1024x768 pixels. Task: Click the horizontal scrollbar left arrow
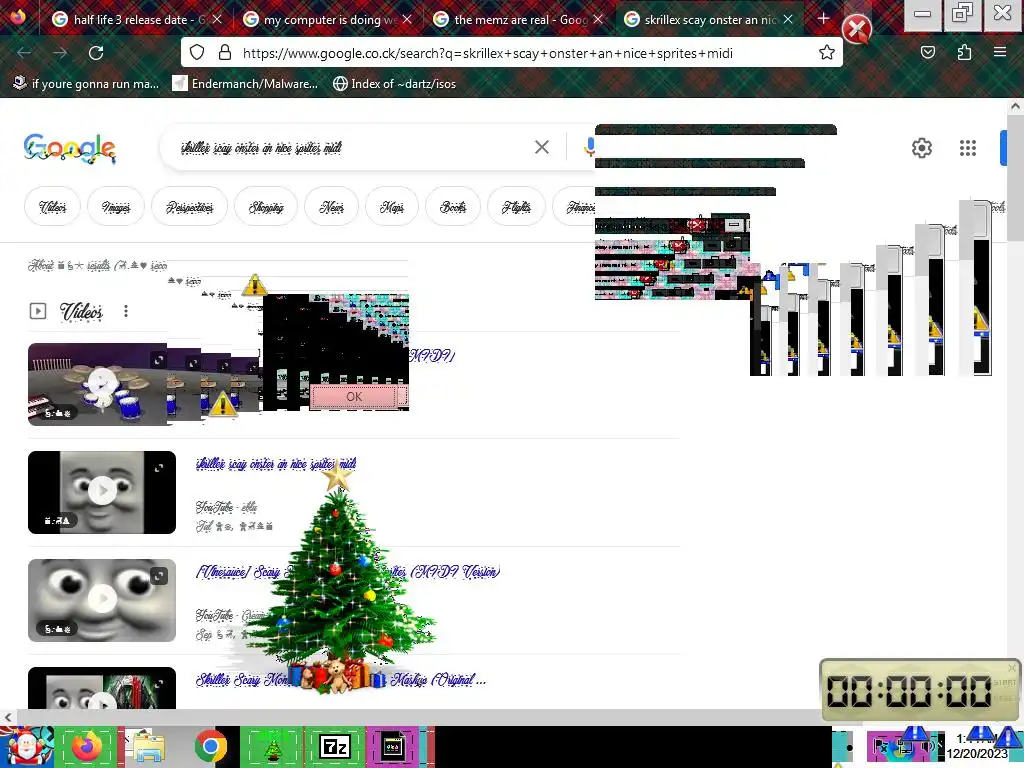click(7, 717)
